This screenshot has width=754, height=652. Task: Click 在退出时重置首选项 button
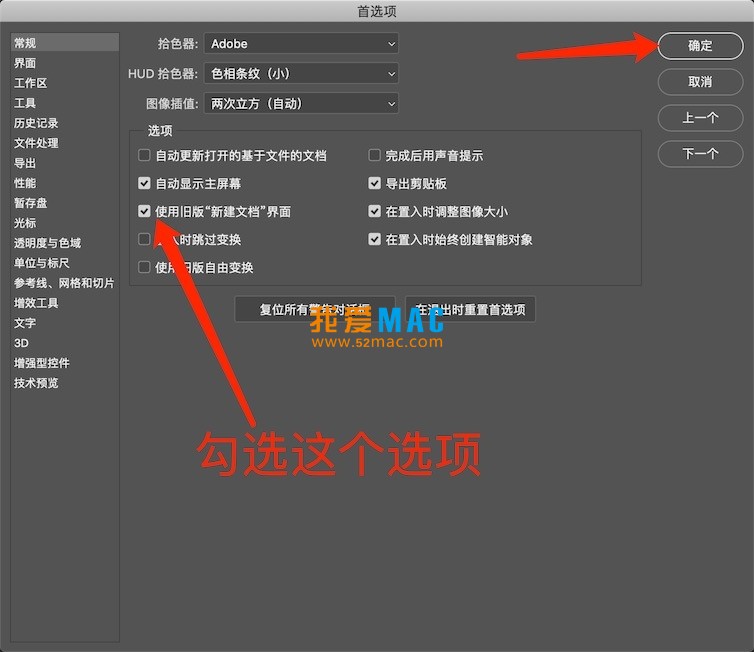point(470,309)
